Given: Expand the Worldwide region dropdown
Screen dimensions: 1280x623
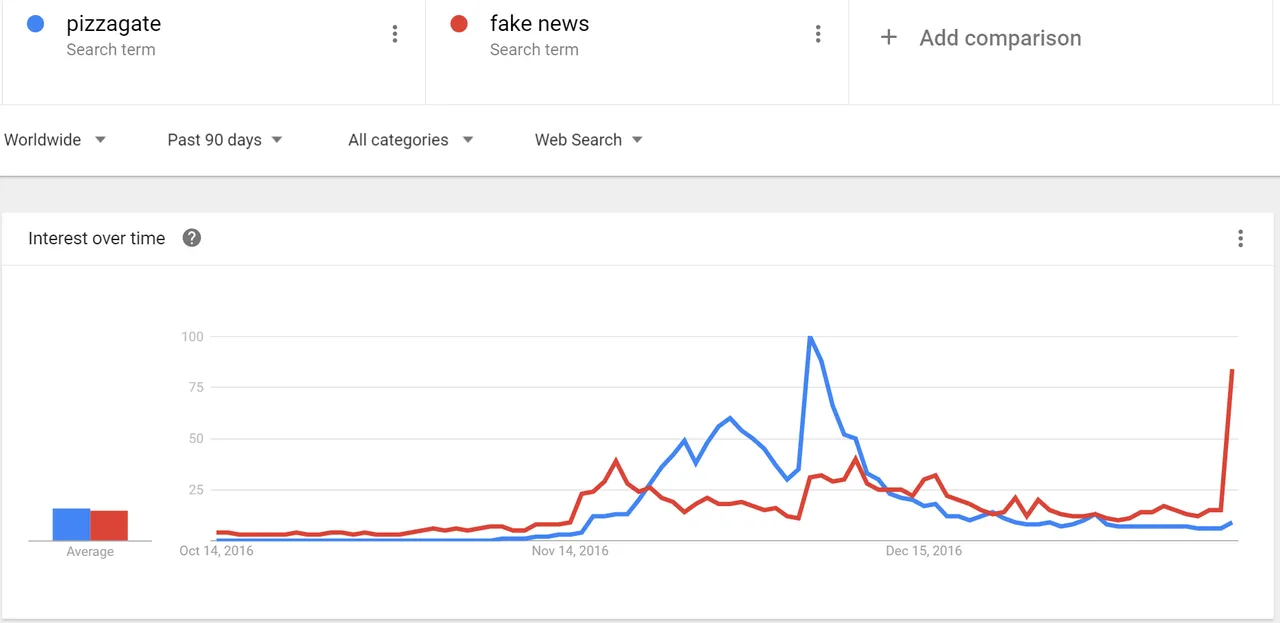Looking at the screenshot, I should pyautogui.click(x=55, y=140).
